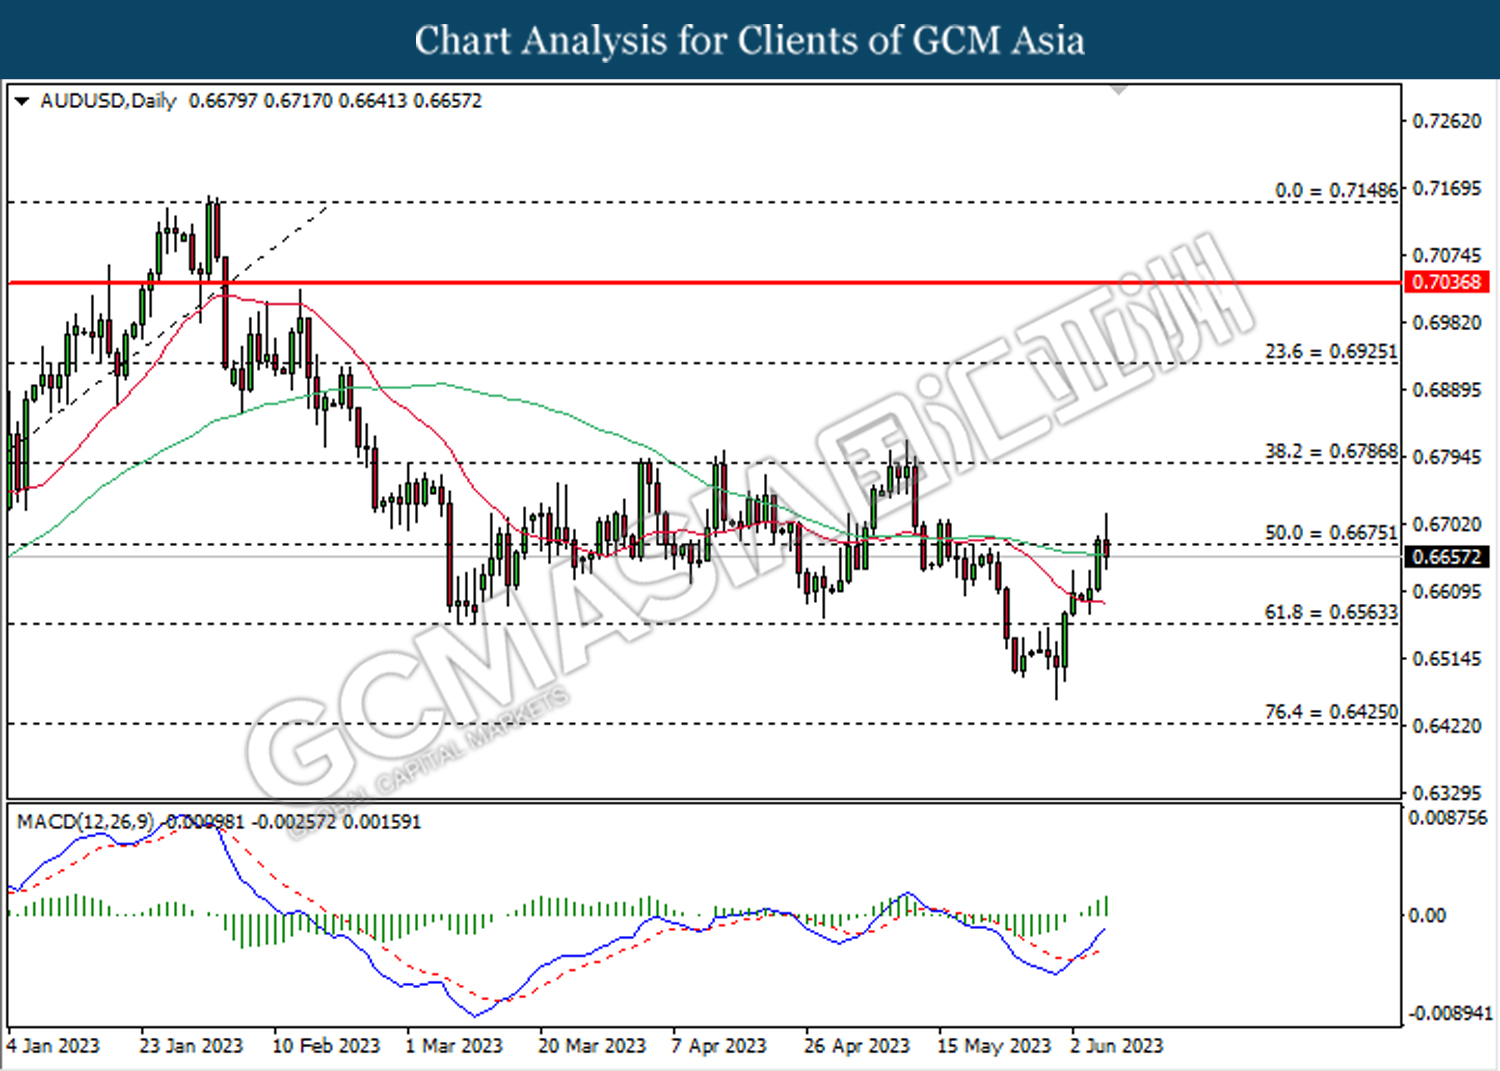Click the MACD 0.00 zero level label
This screenshot has height=1071, width=1500.
1426,915
